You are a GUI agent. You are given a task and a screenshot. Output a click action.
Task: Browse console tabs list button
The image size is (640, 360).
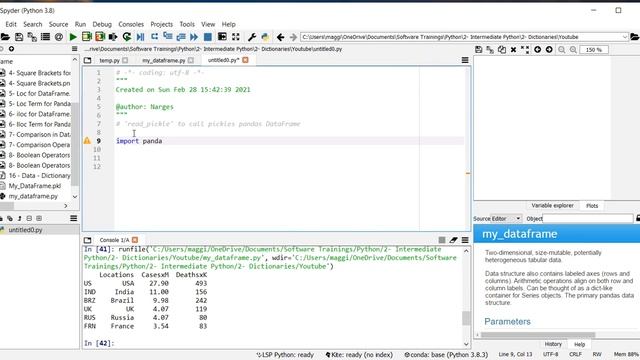[x=87, y=240]
